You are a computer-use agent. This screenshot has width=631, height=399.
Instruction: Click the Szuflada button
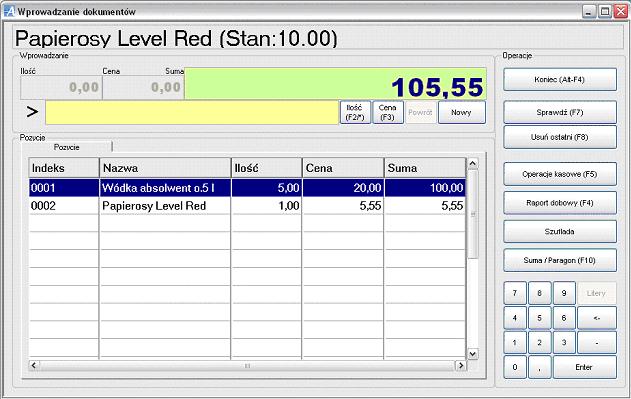click(x=560, y=232)
